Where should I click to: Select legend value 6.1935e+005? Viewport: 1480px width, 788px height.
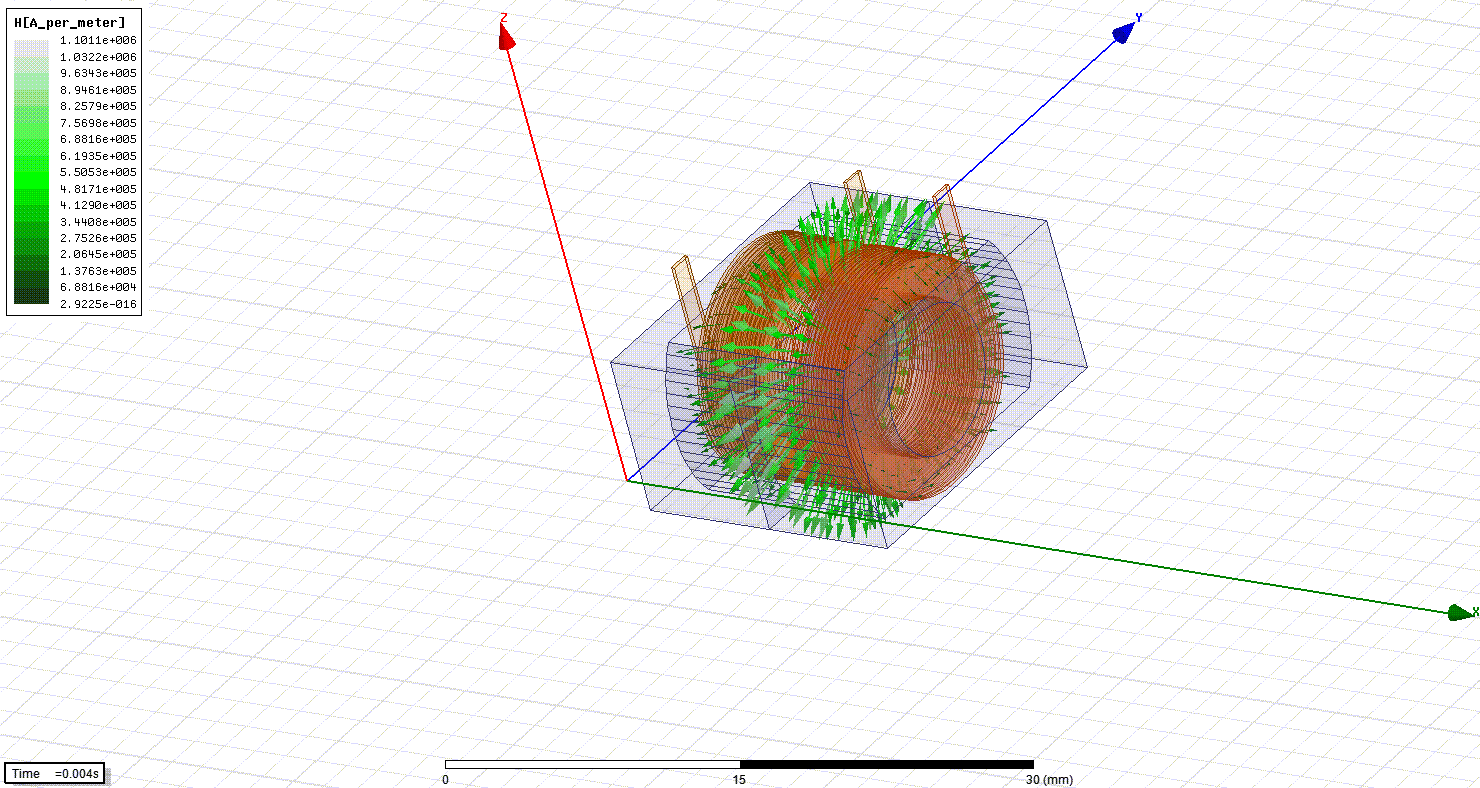tap(98, 156)
